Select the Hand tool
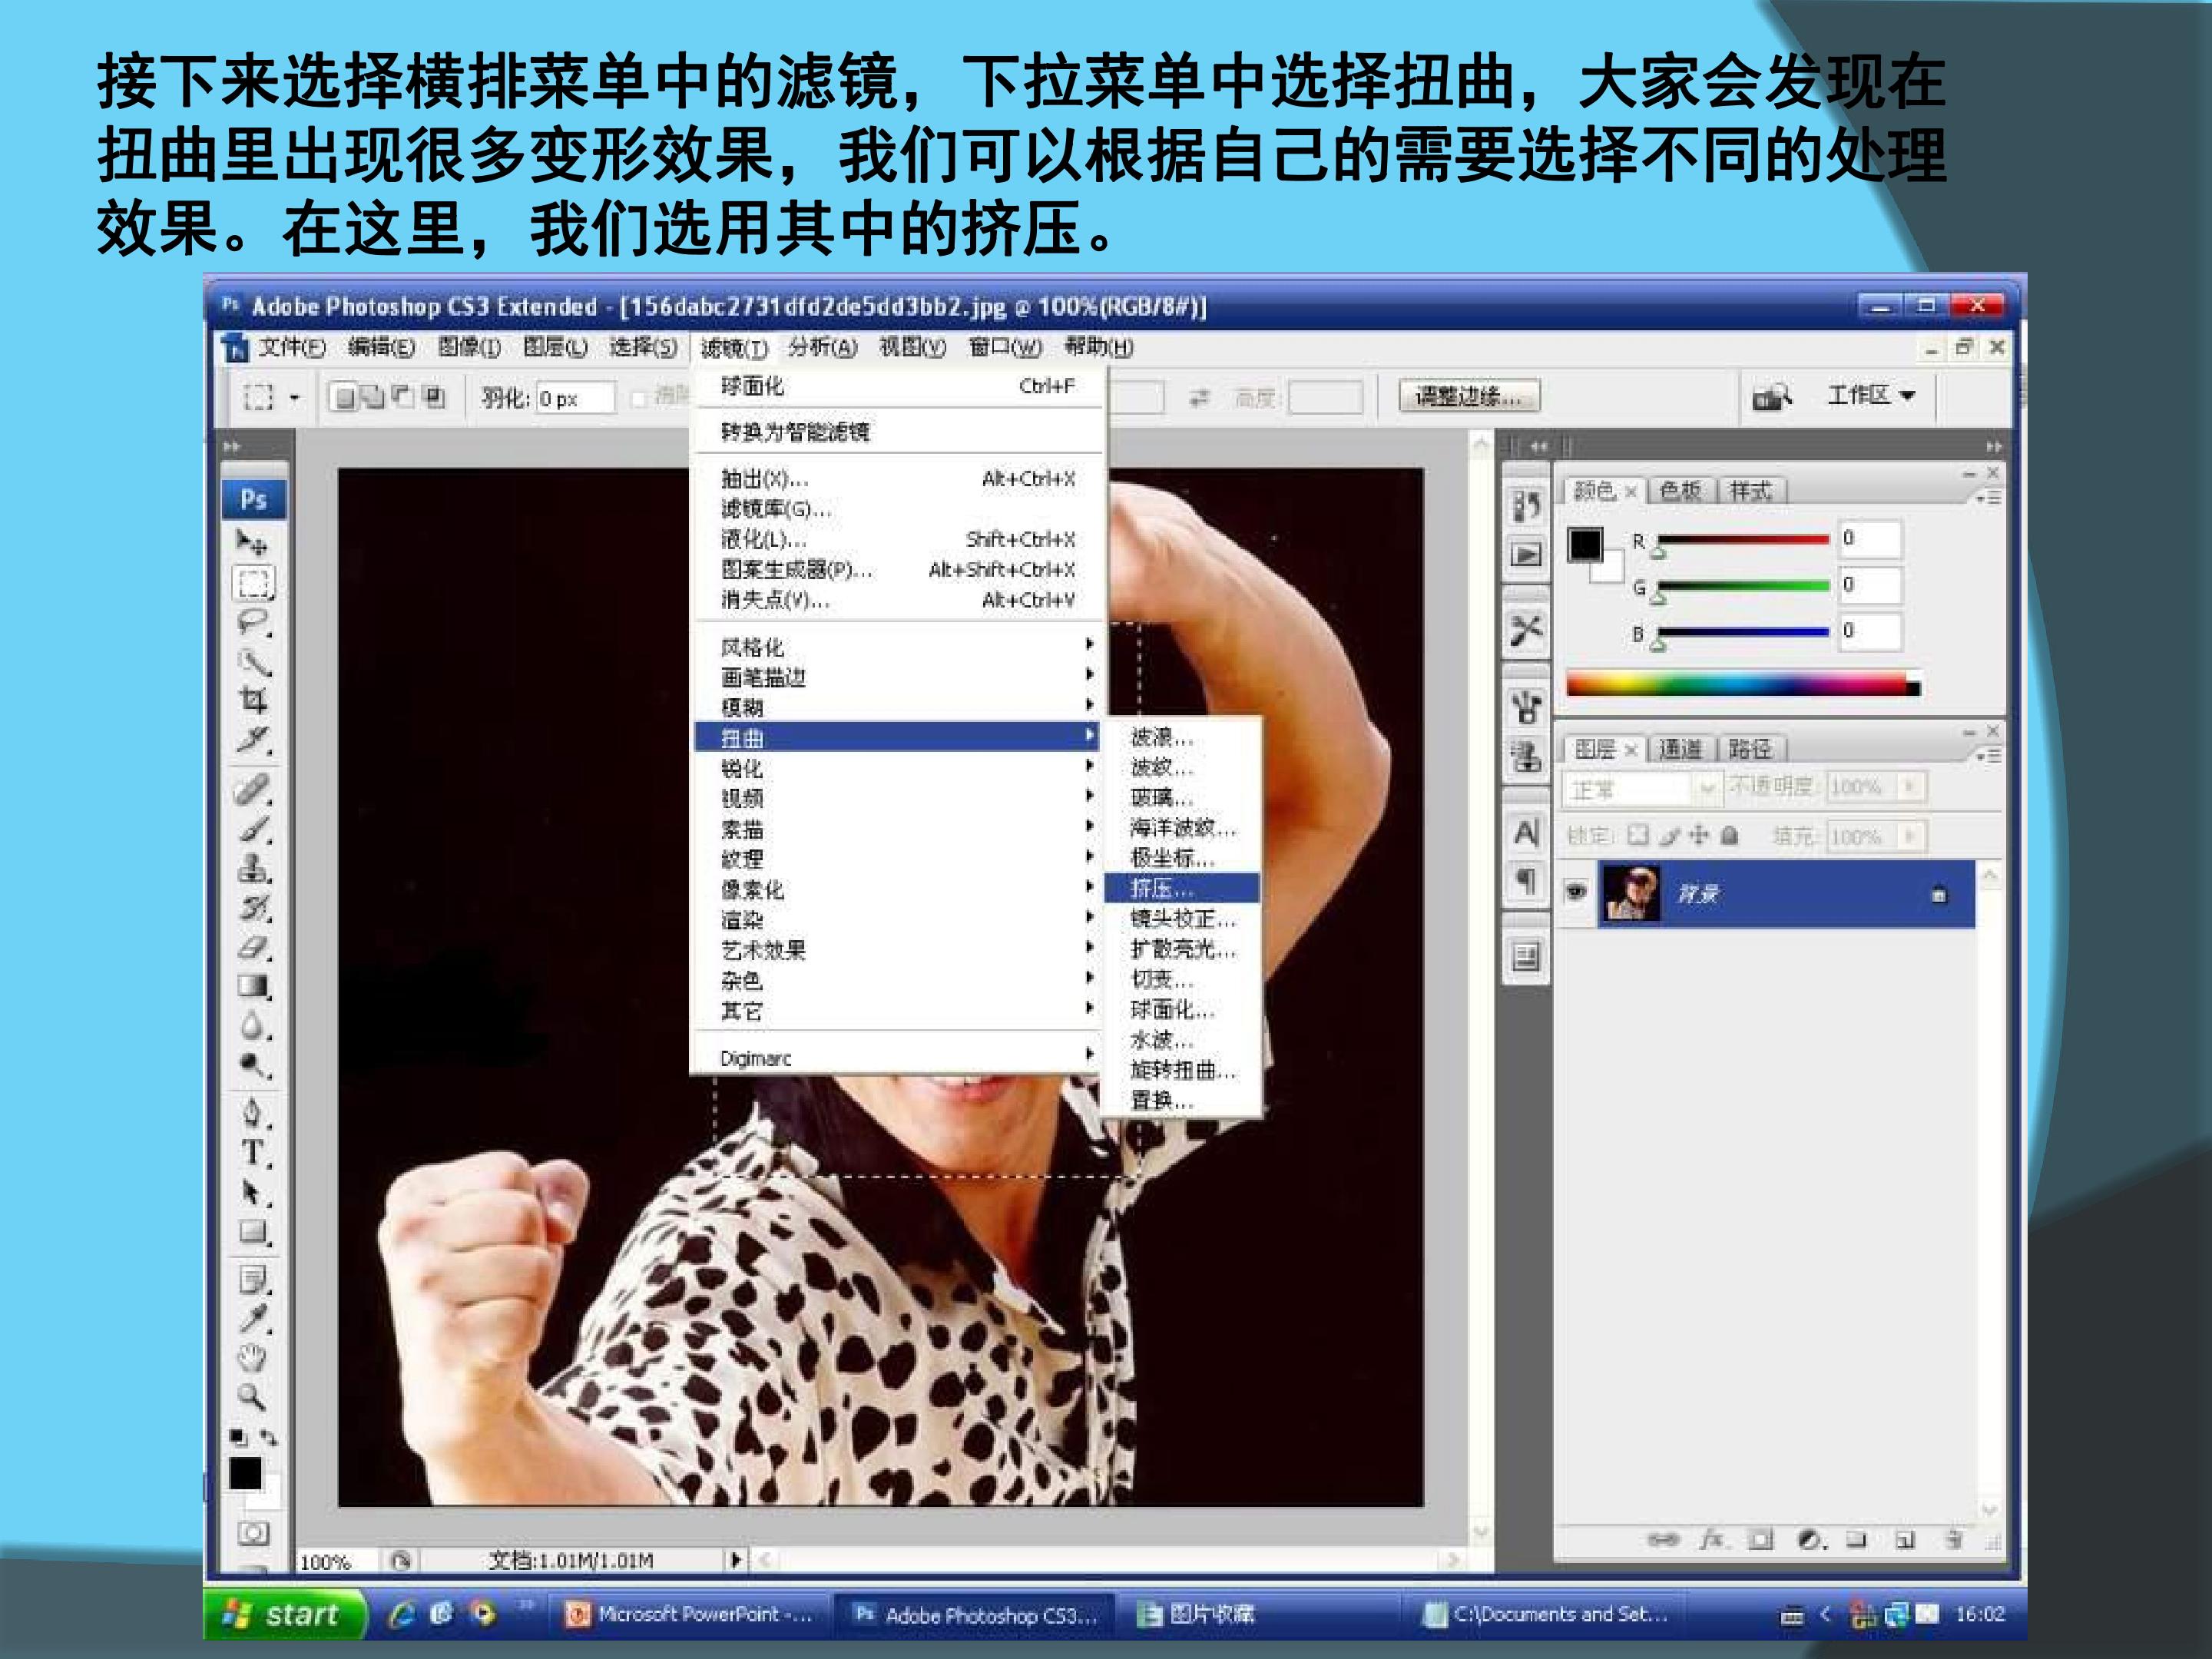Viewport: 2212px width, 1659px height. 252,1358
